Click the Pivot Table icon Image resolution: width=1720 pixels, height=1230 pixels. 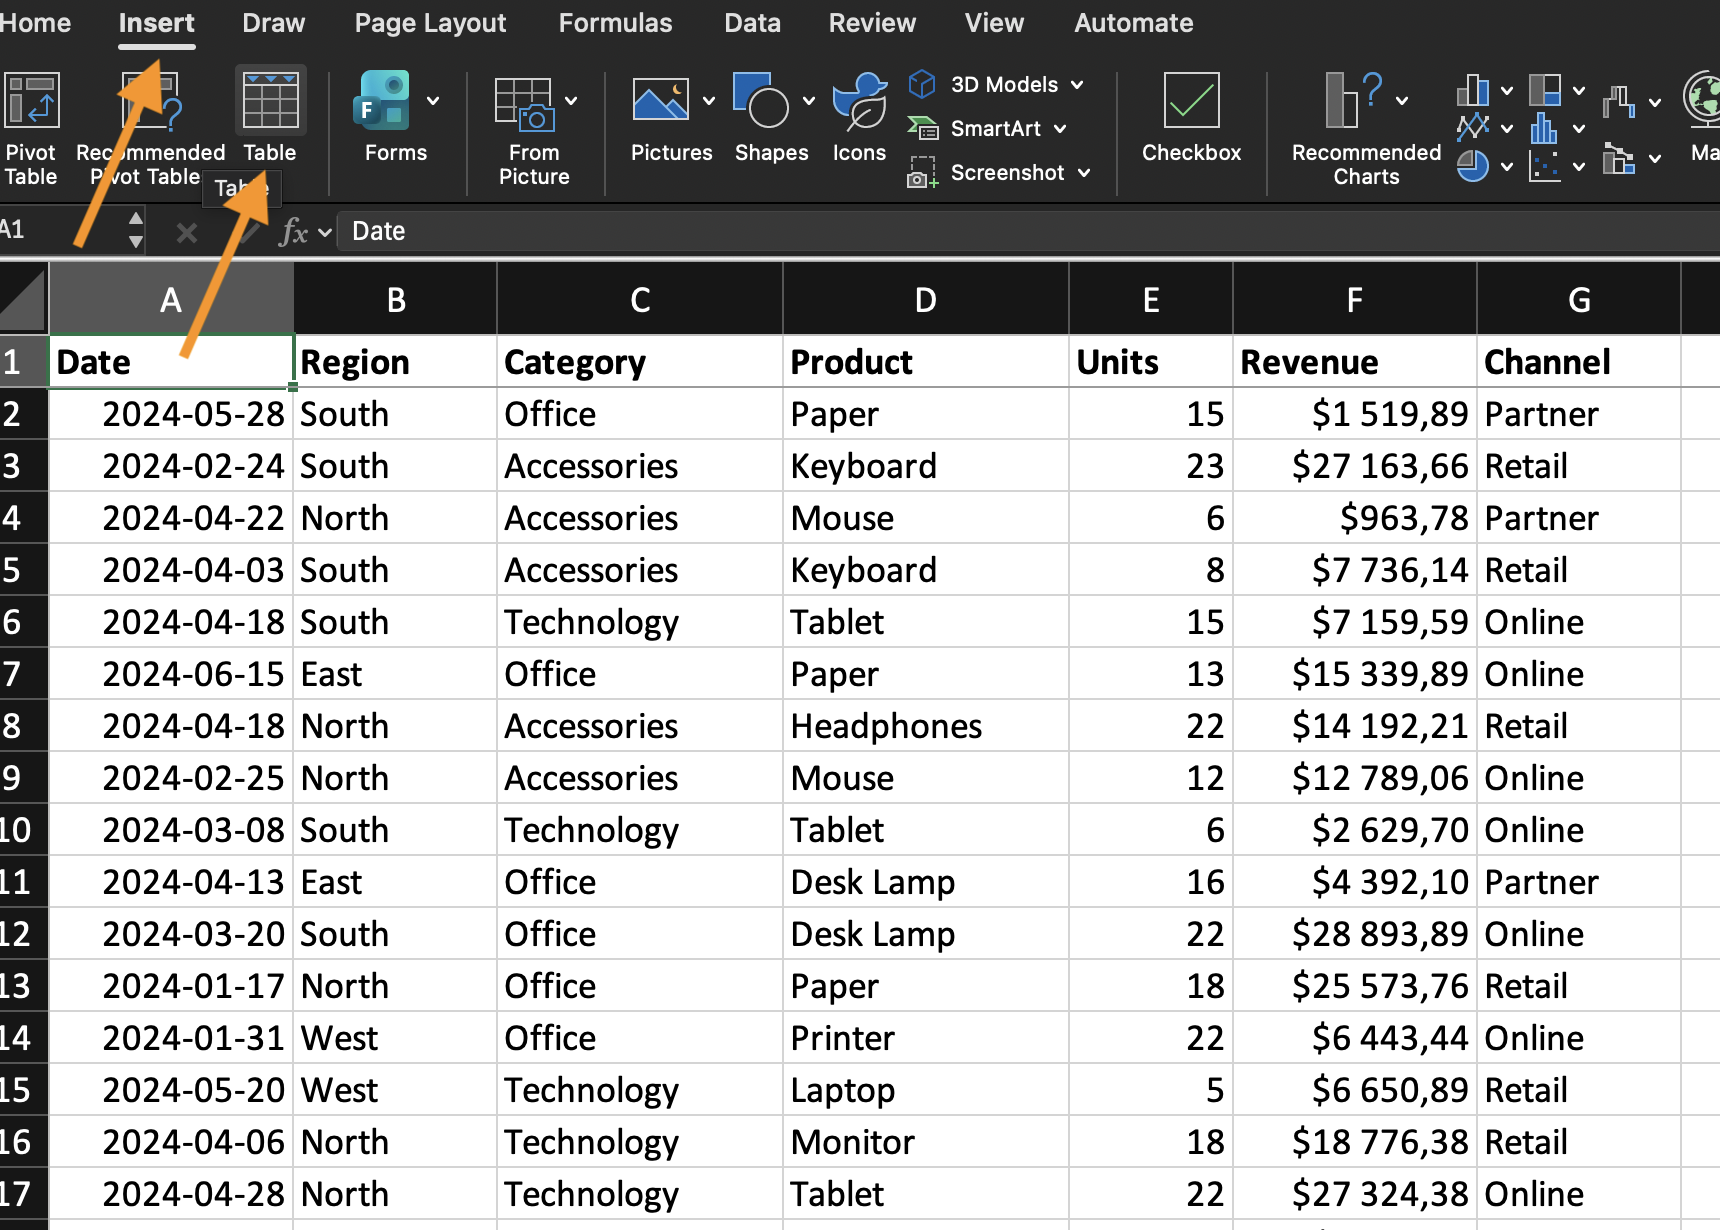tap(31, 102)
